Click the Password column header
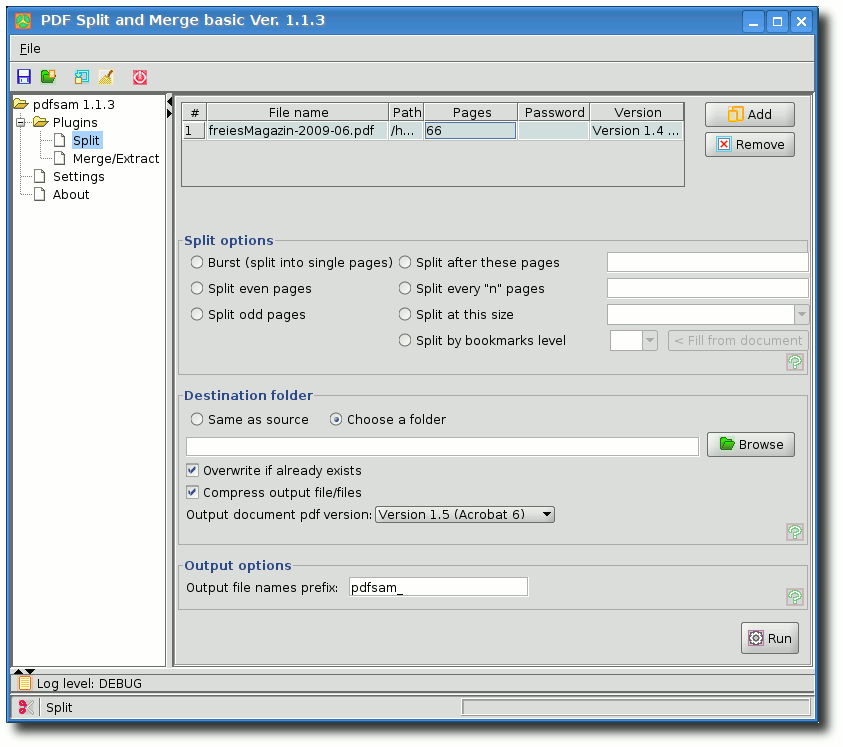843x747 pixels. 554,112
